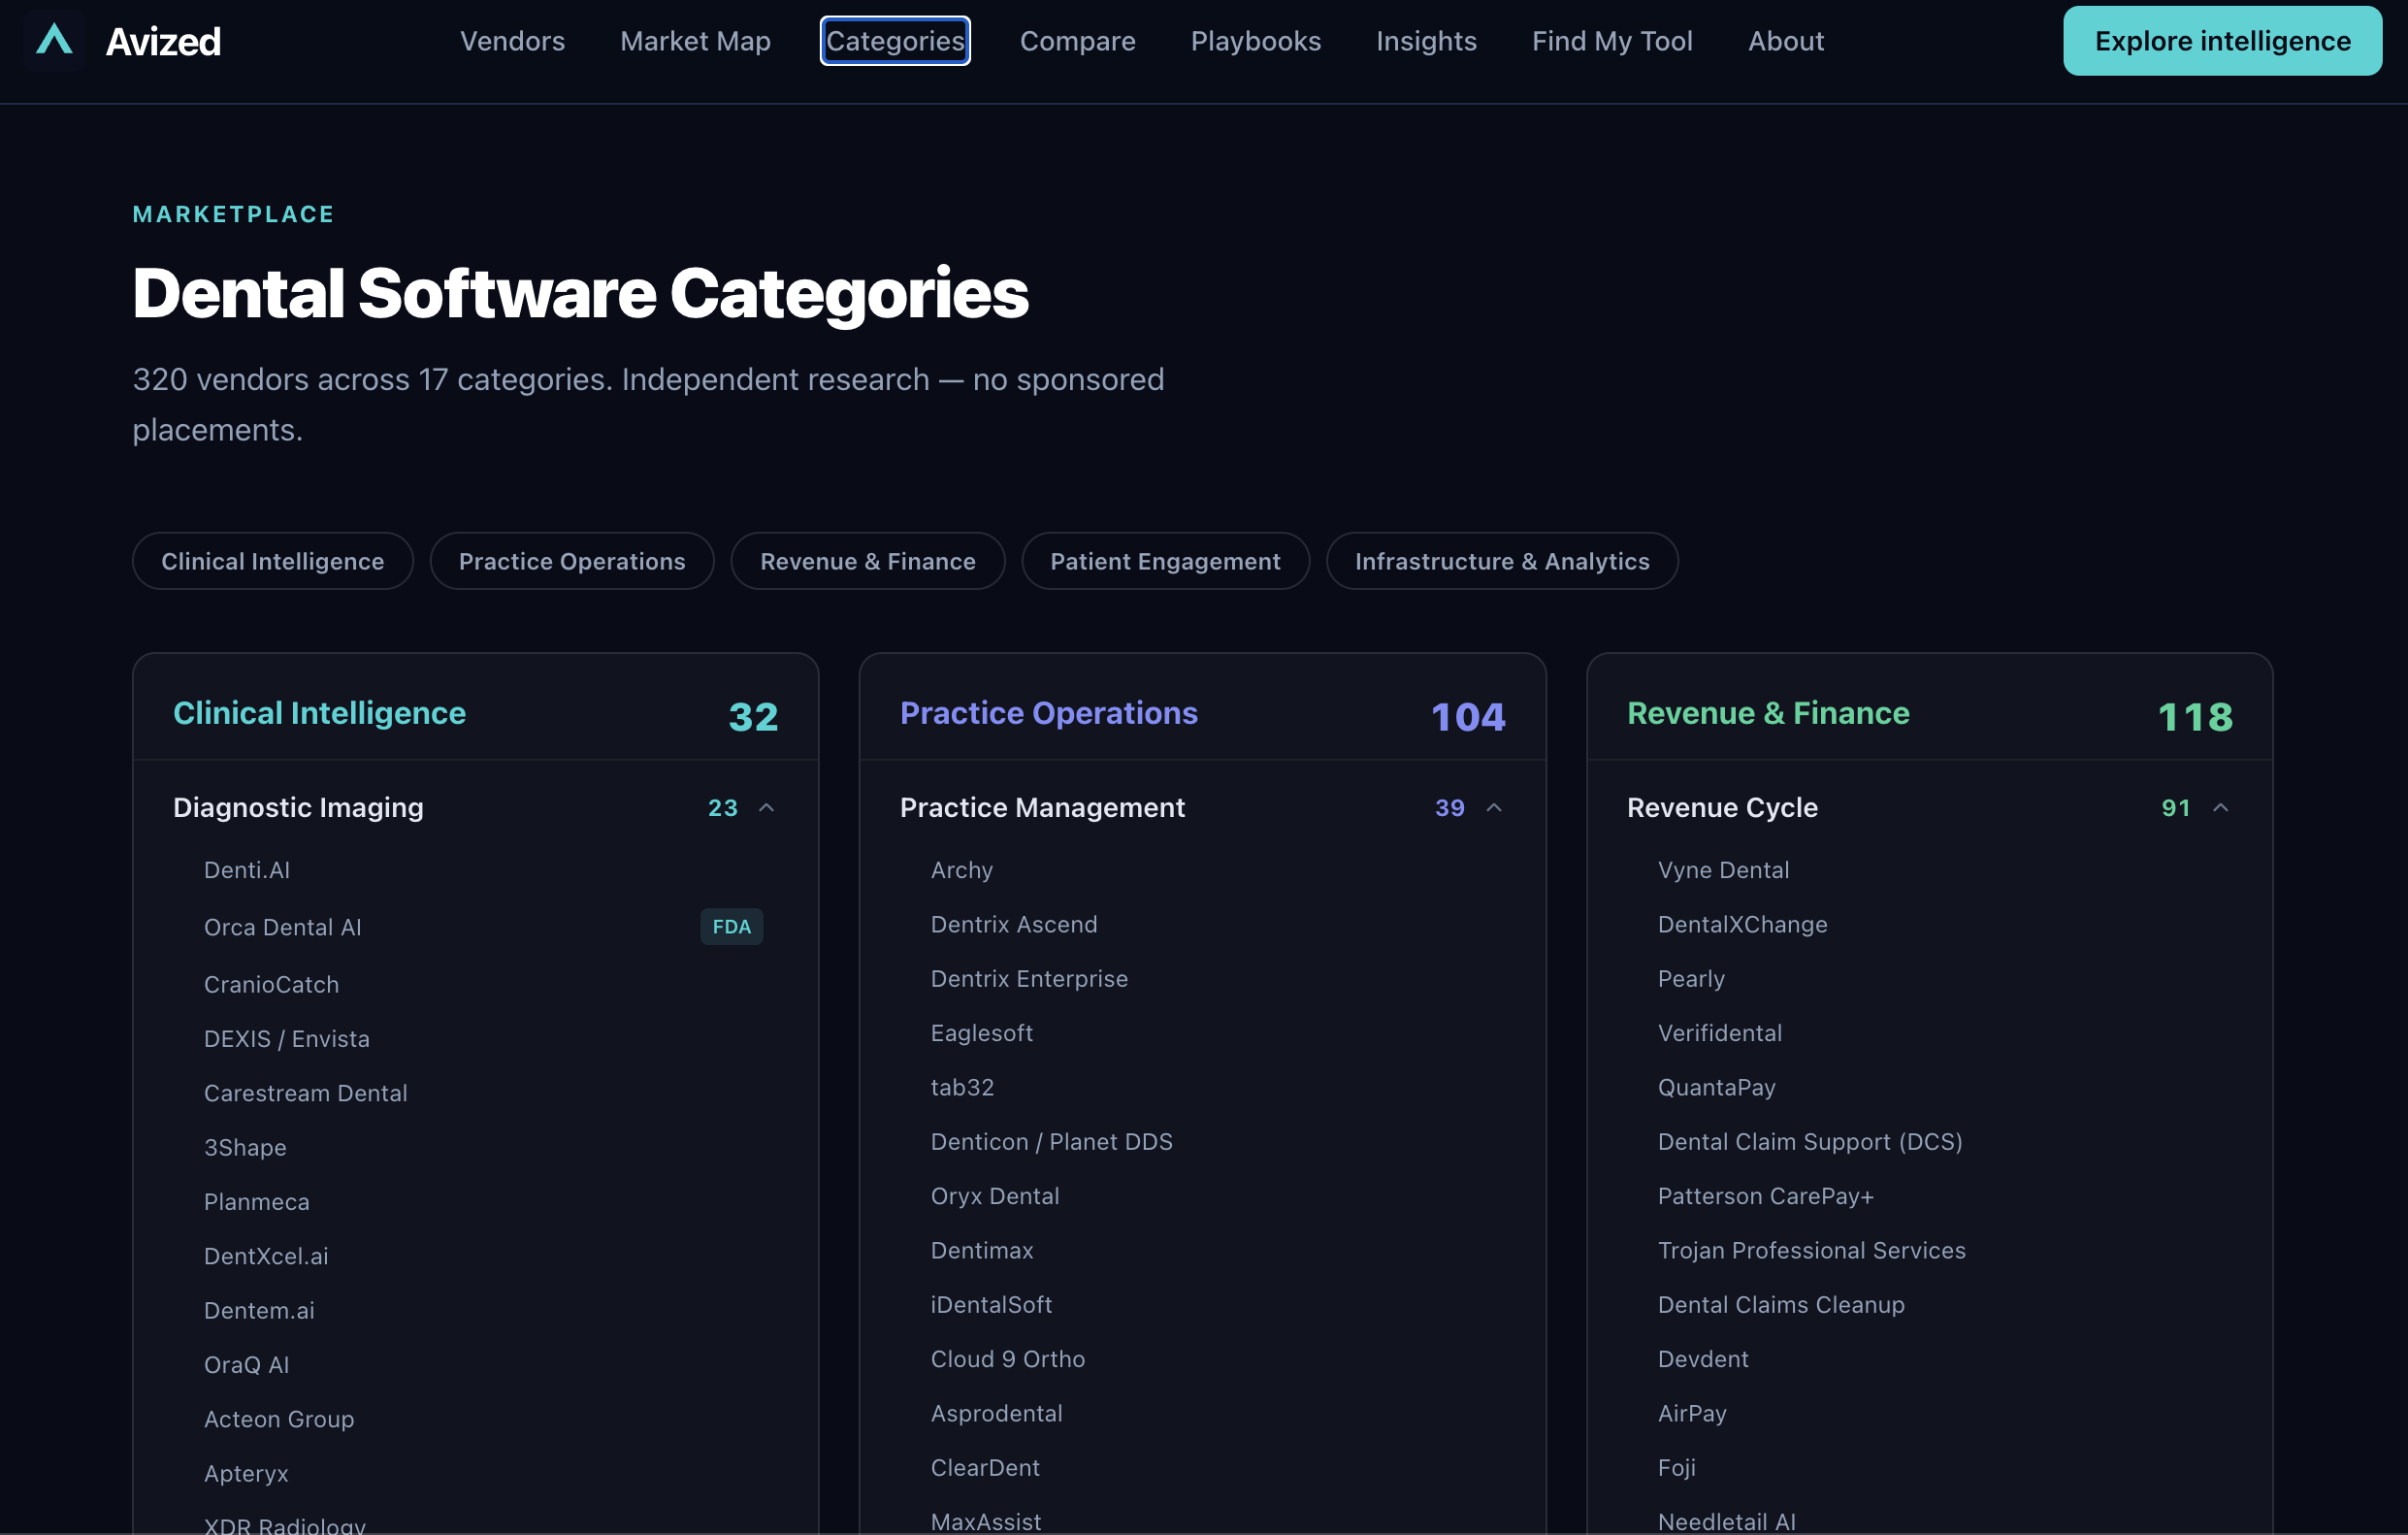Open Dental Claims Cleanup vendor
The width and height of the screenshot is (2408, 1535).
point(1781,1305)
